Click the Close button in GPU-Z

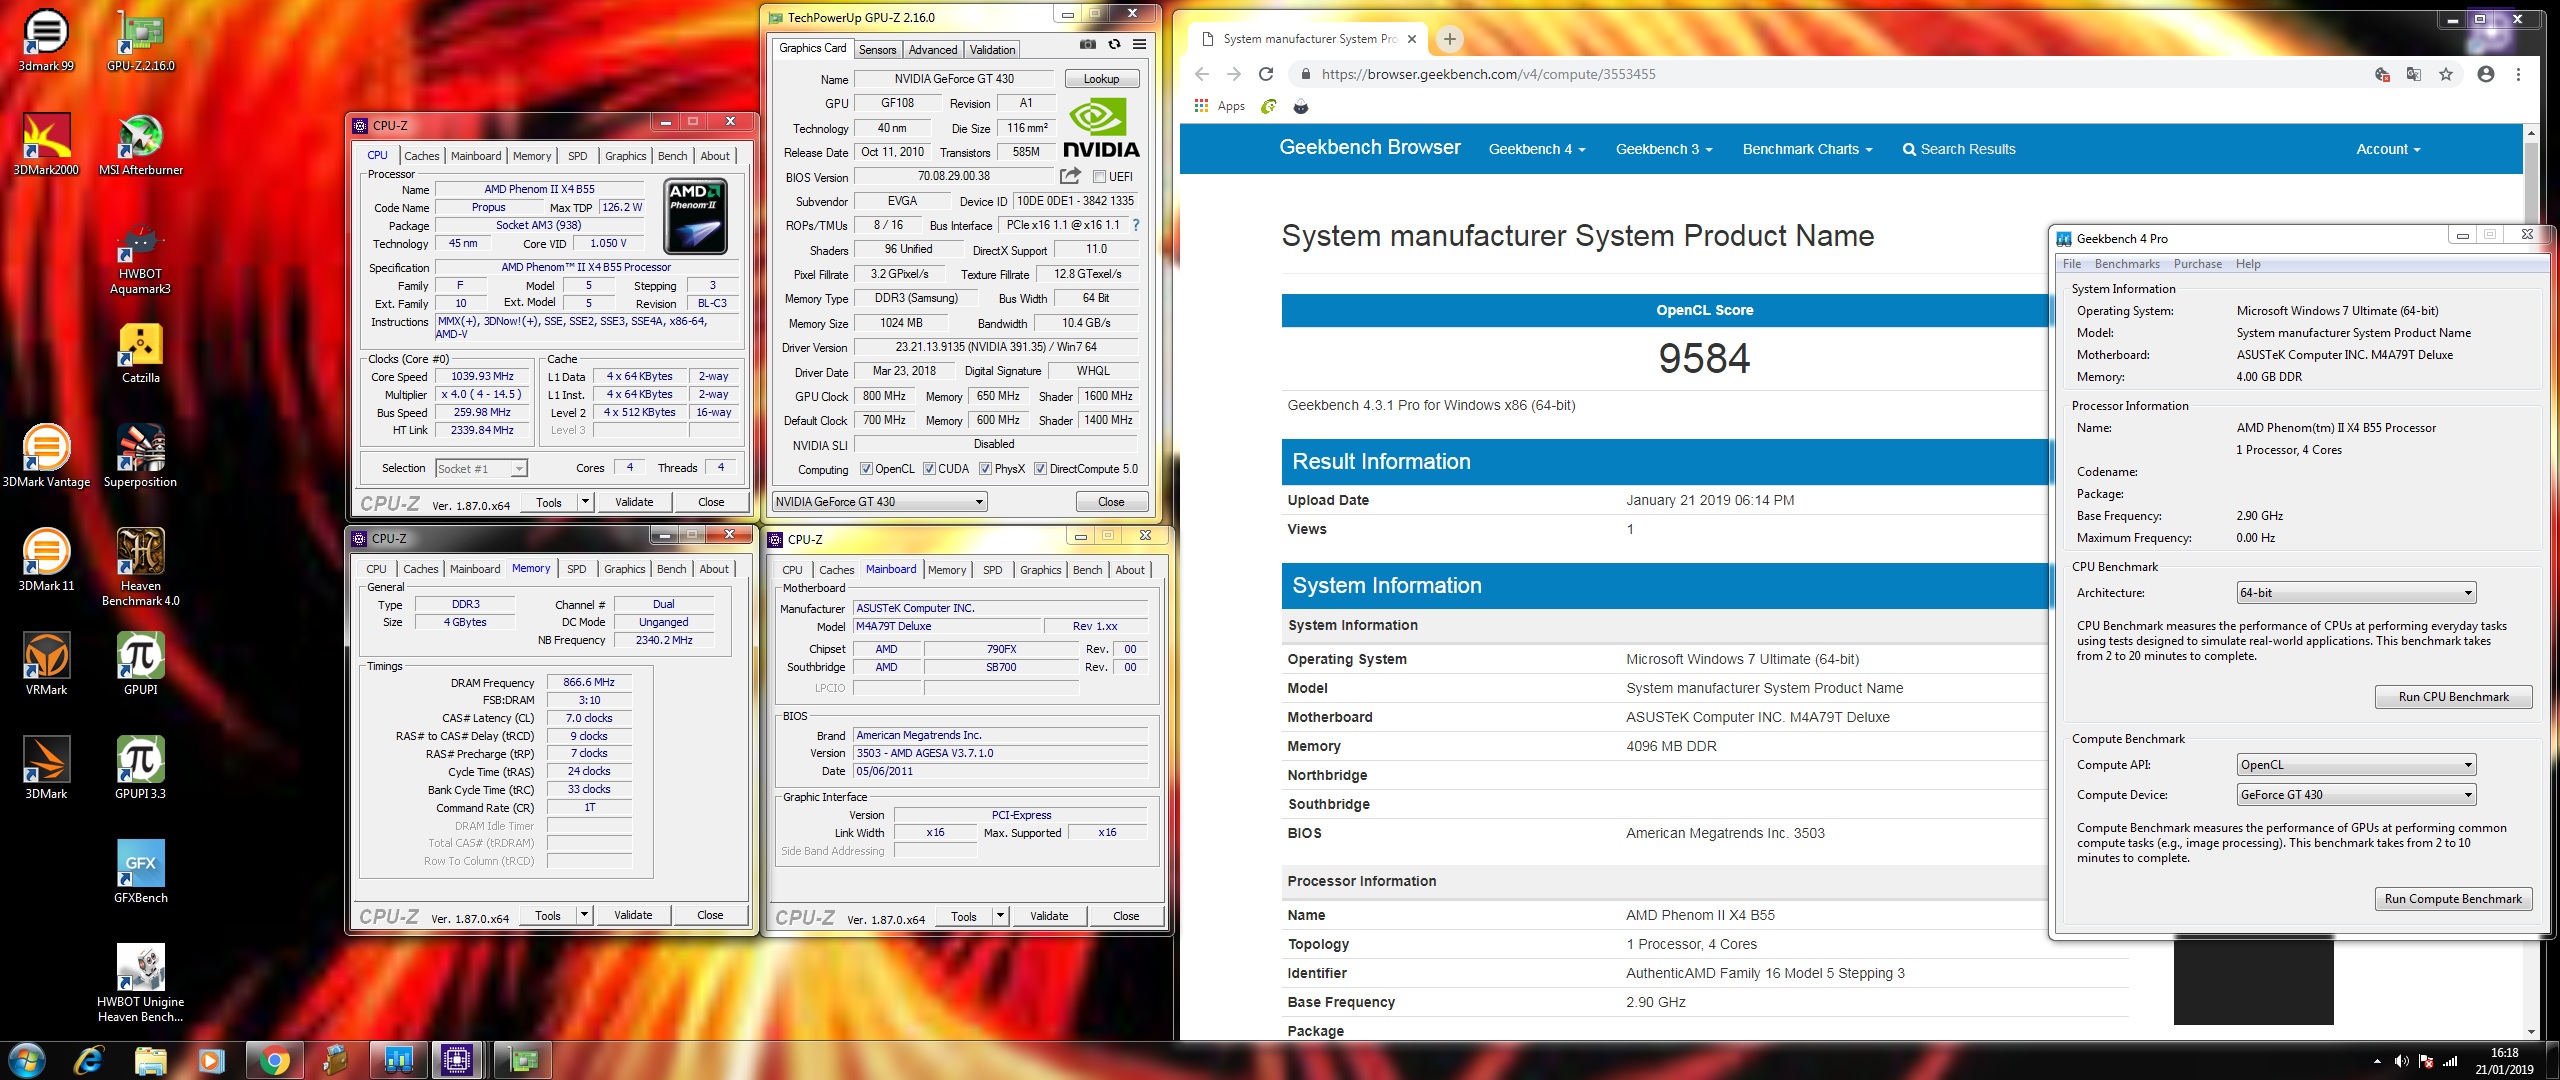point(1111,502)
